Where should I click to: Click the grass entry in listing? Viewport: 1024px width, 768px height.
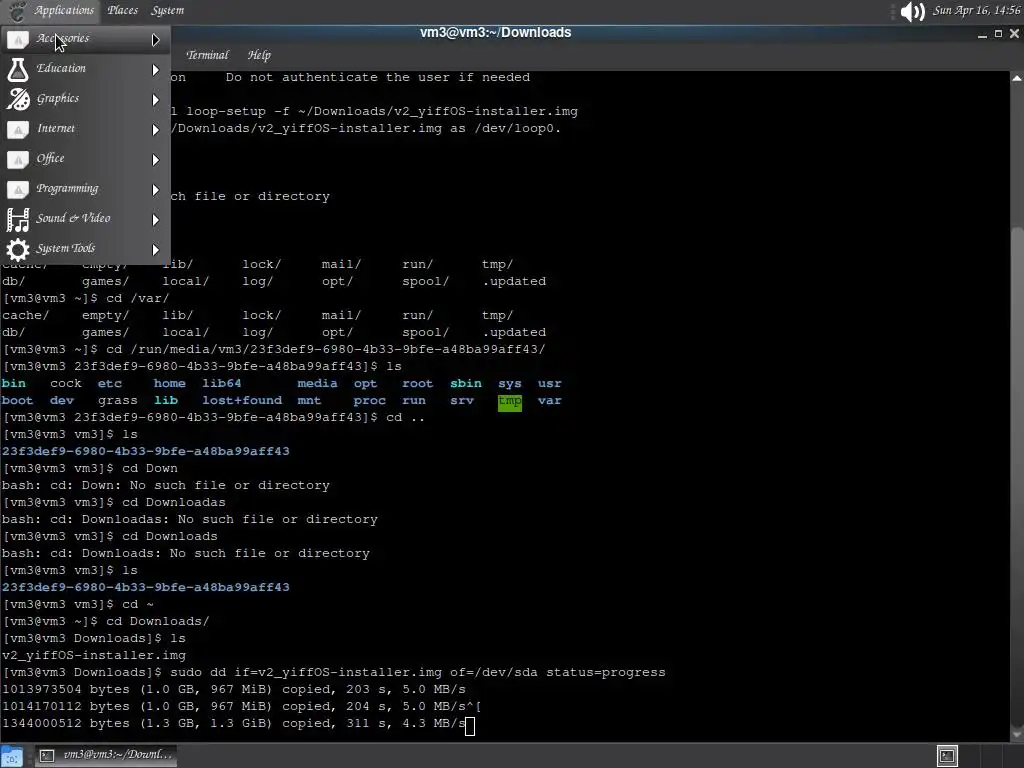[118, 401]
